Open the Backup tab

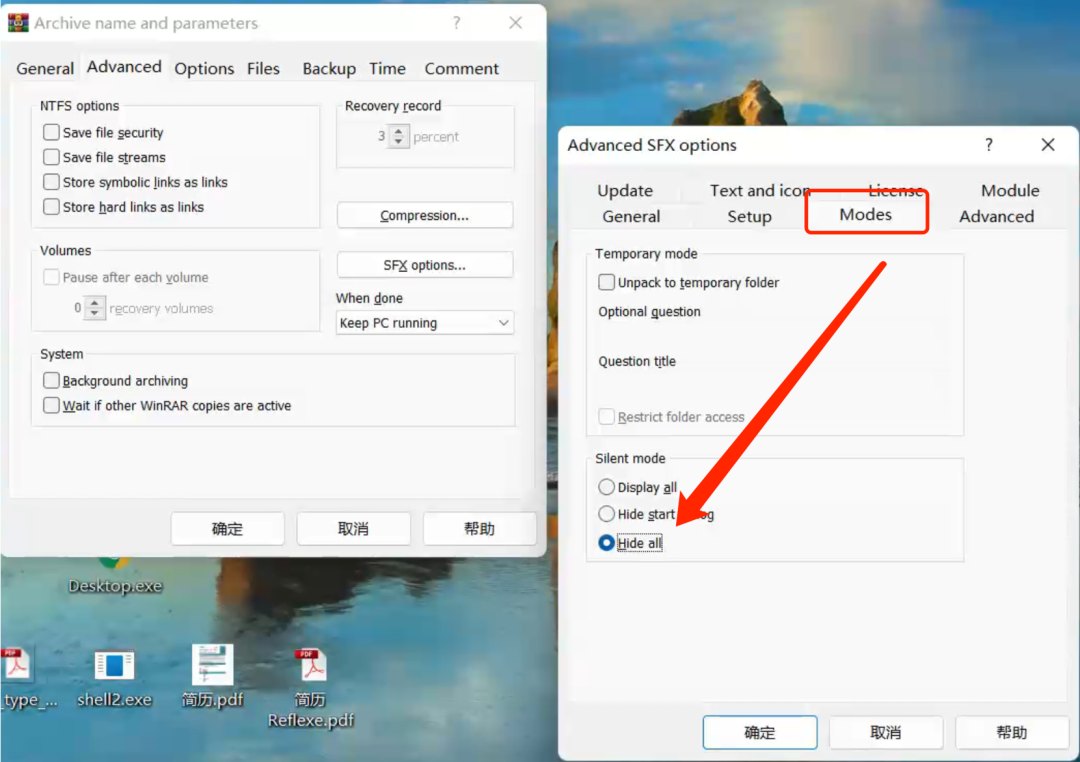pos(329,68)
